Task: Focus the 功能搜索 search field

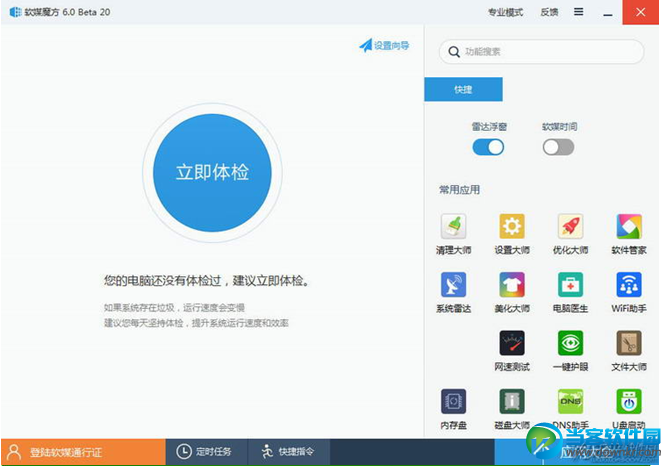Action: coord(542,52)
